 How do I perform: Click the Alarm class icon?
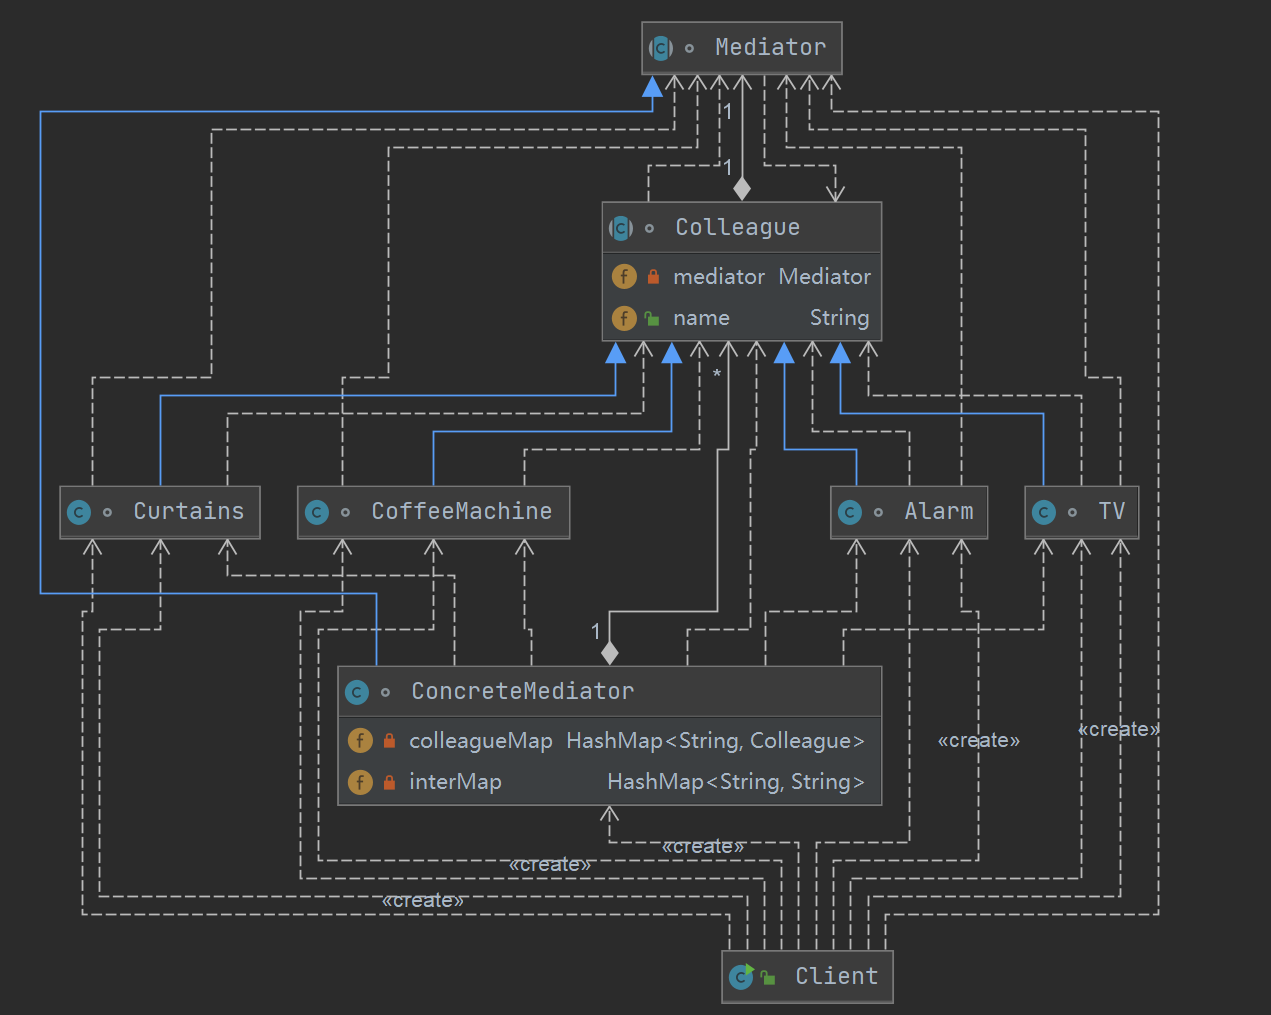[x=850, y=512]
